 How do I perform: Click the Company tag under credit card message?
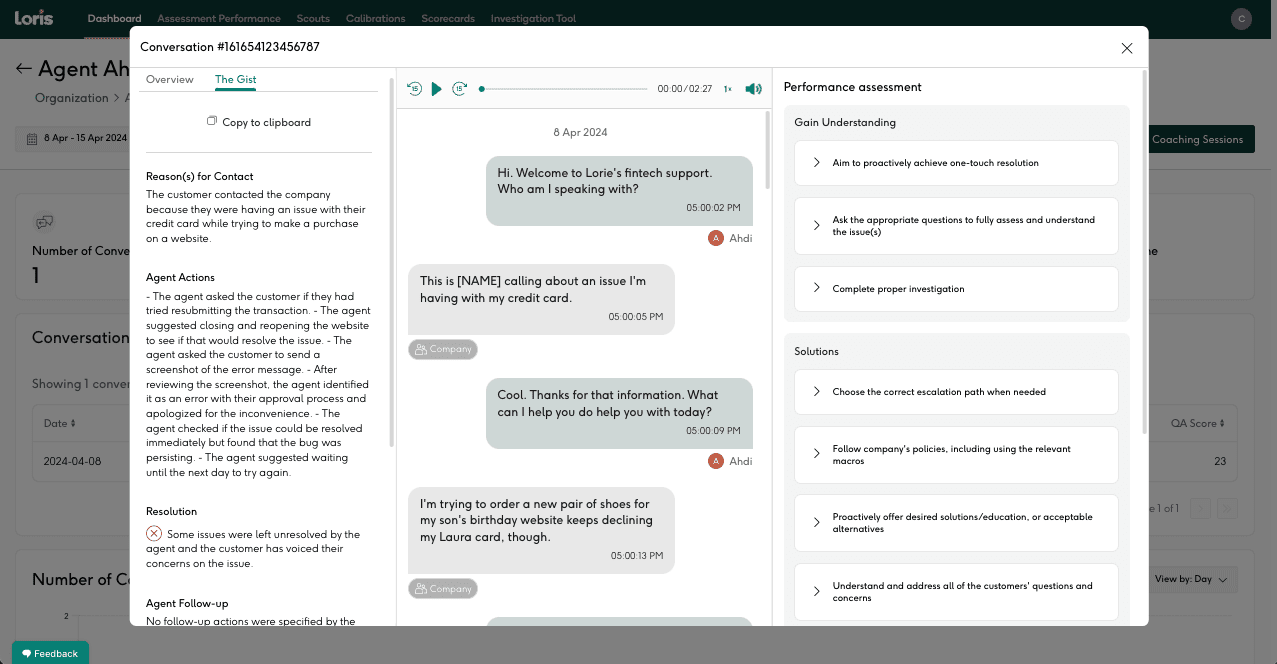(x=442, y=349)
